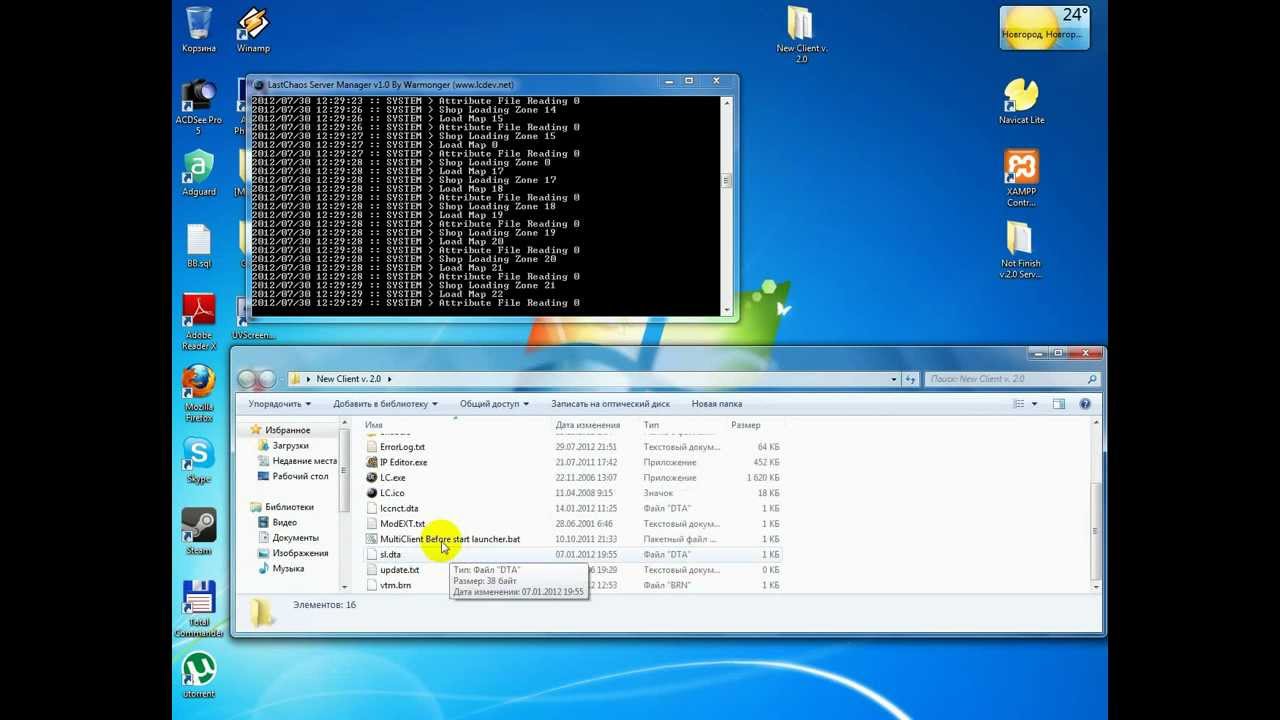Open Добавить в библиотеку dropdown
1280x720 pixels.
point(385,404)
